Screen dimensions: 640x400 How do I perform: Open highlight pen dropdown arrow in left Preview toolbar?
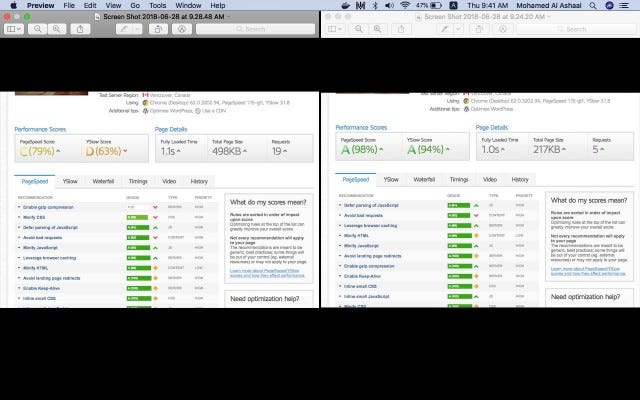tap(138, 29)
